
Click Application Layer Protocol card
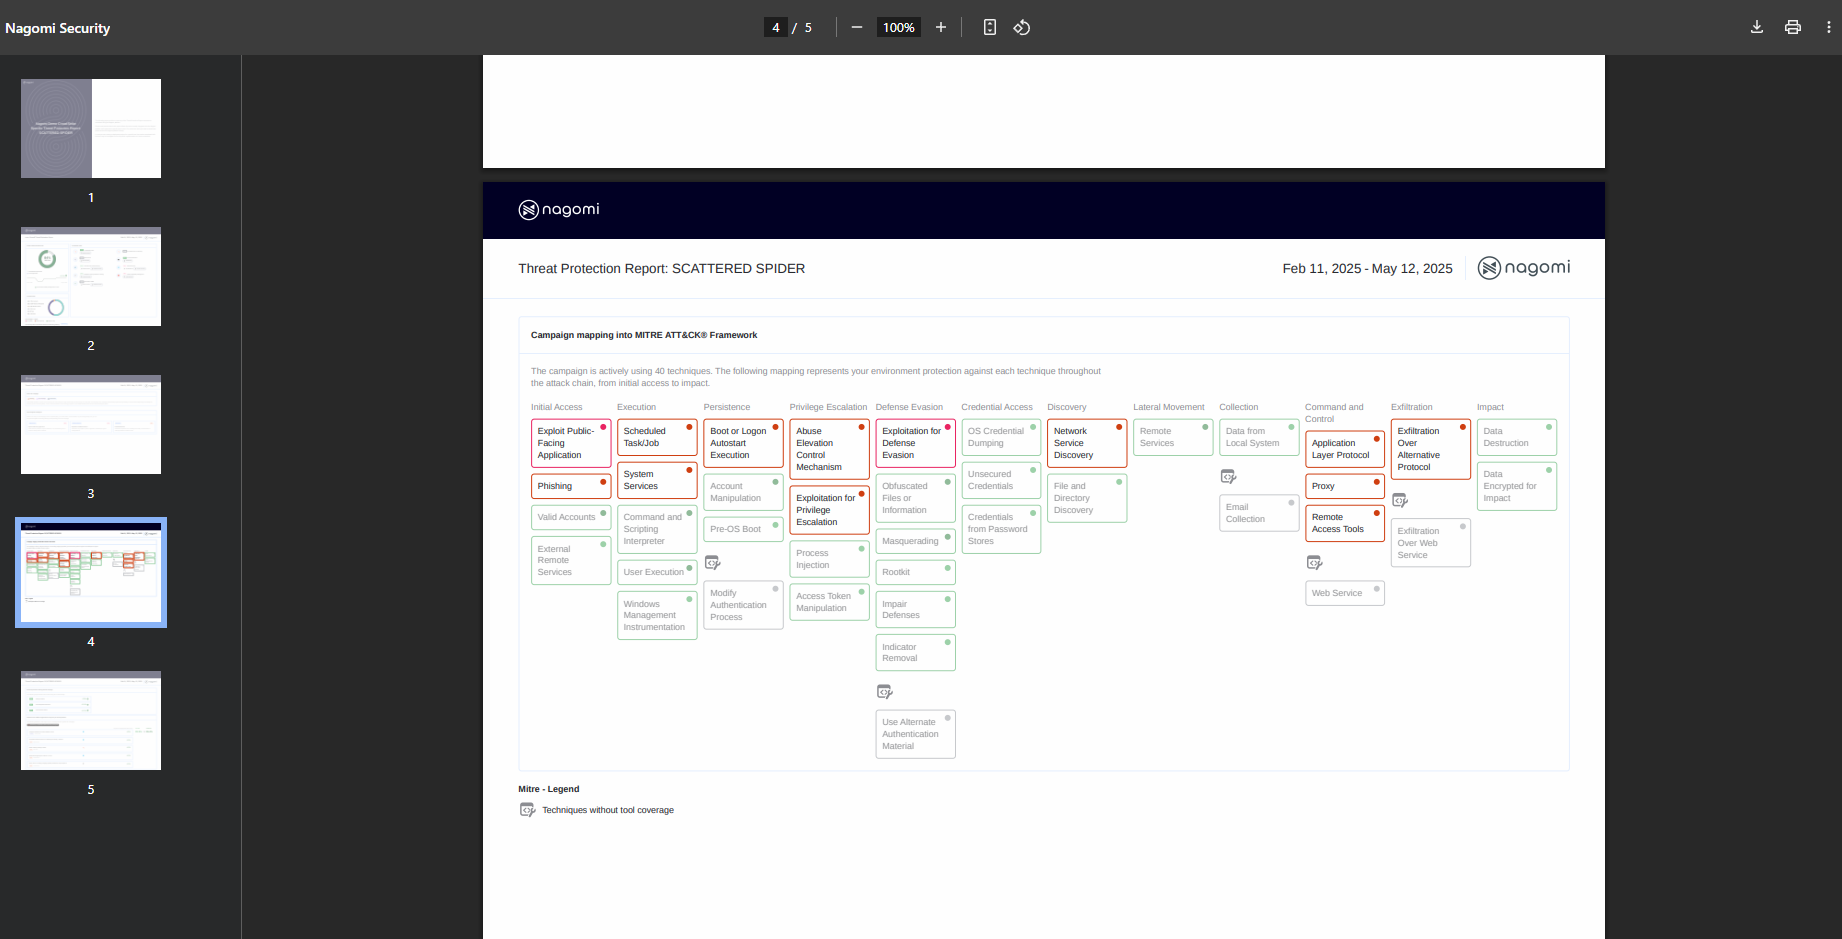(x=1345, y=449)
